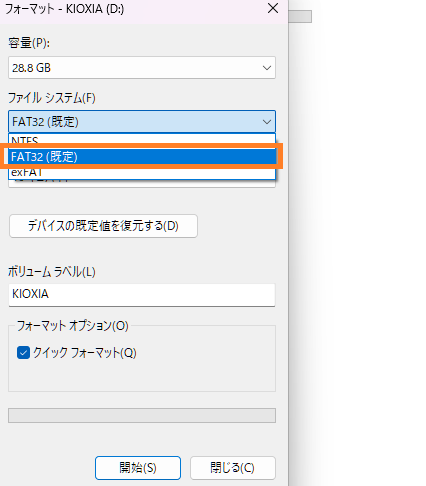The image size is (426, 486).
Task: Toggle quick format via its クイック フォーマット(Q) label
Action: point(85,353)
